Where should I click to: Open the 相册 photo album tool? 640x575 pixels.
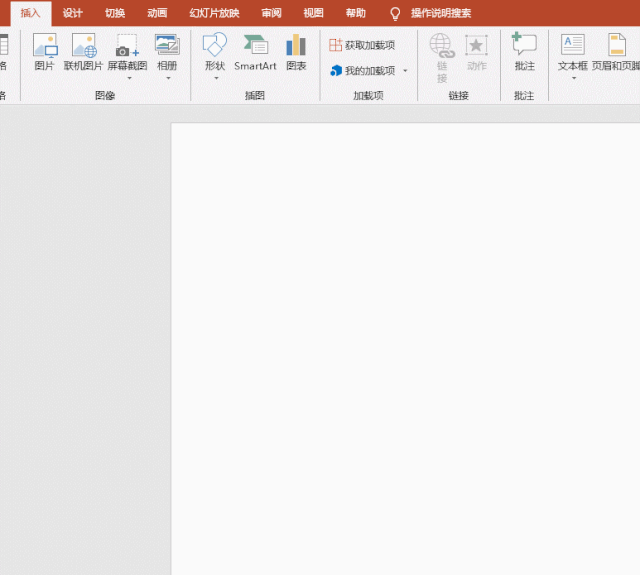[167, 51]
